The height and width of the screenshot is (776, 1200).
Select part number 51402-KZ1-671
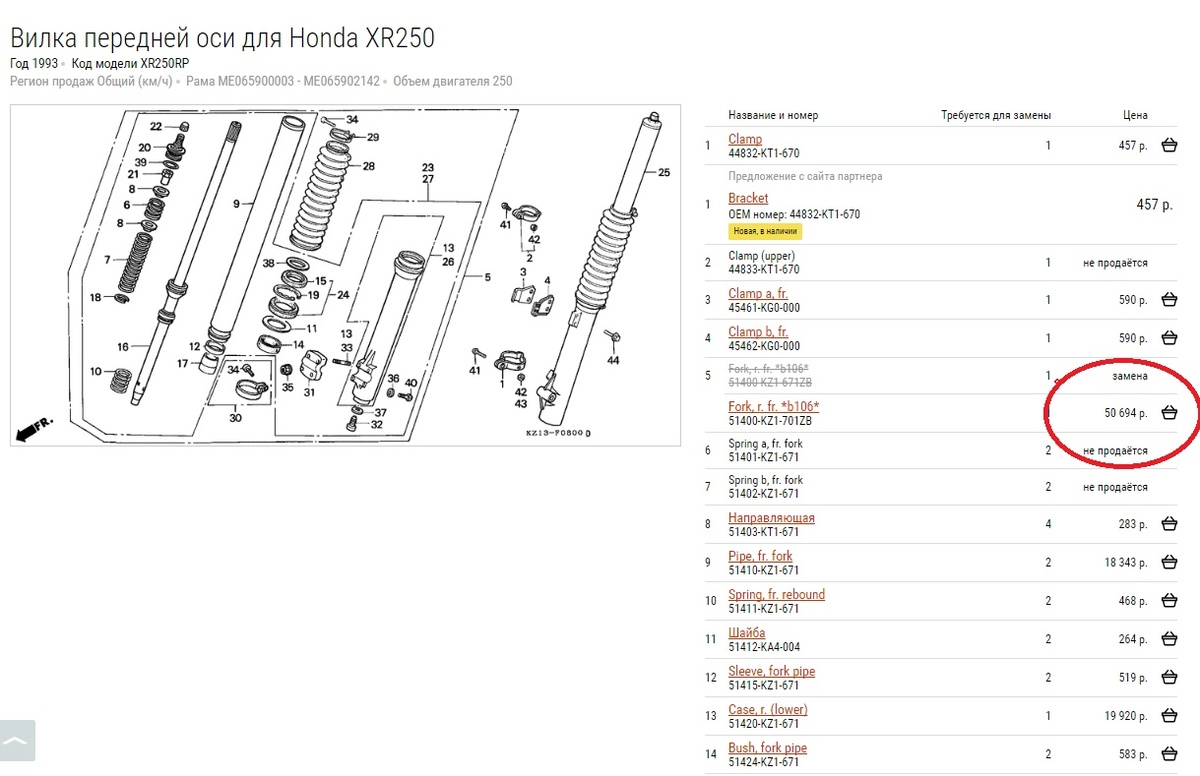(x=764, y=494)
